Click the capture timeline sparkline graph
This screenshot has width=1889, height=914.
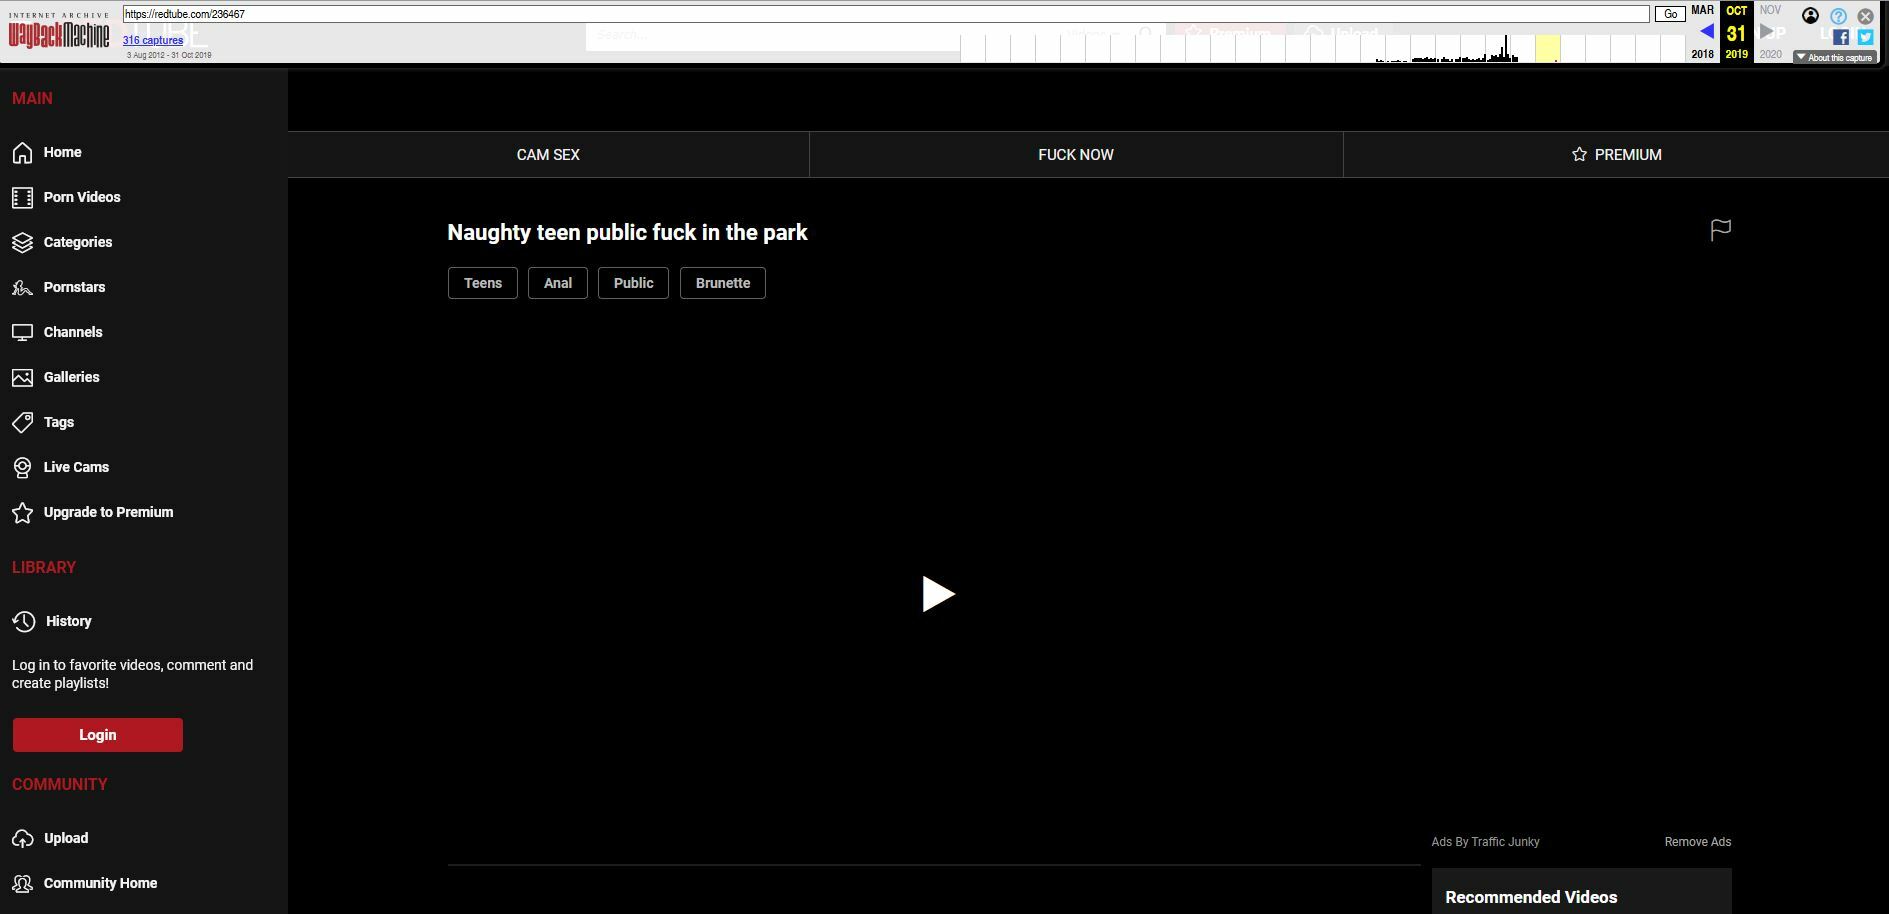(1322, 48)
